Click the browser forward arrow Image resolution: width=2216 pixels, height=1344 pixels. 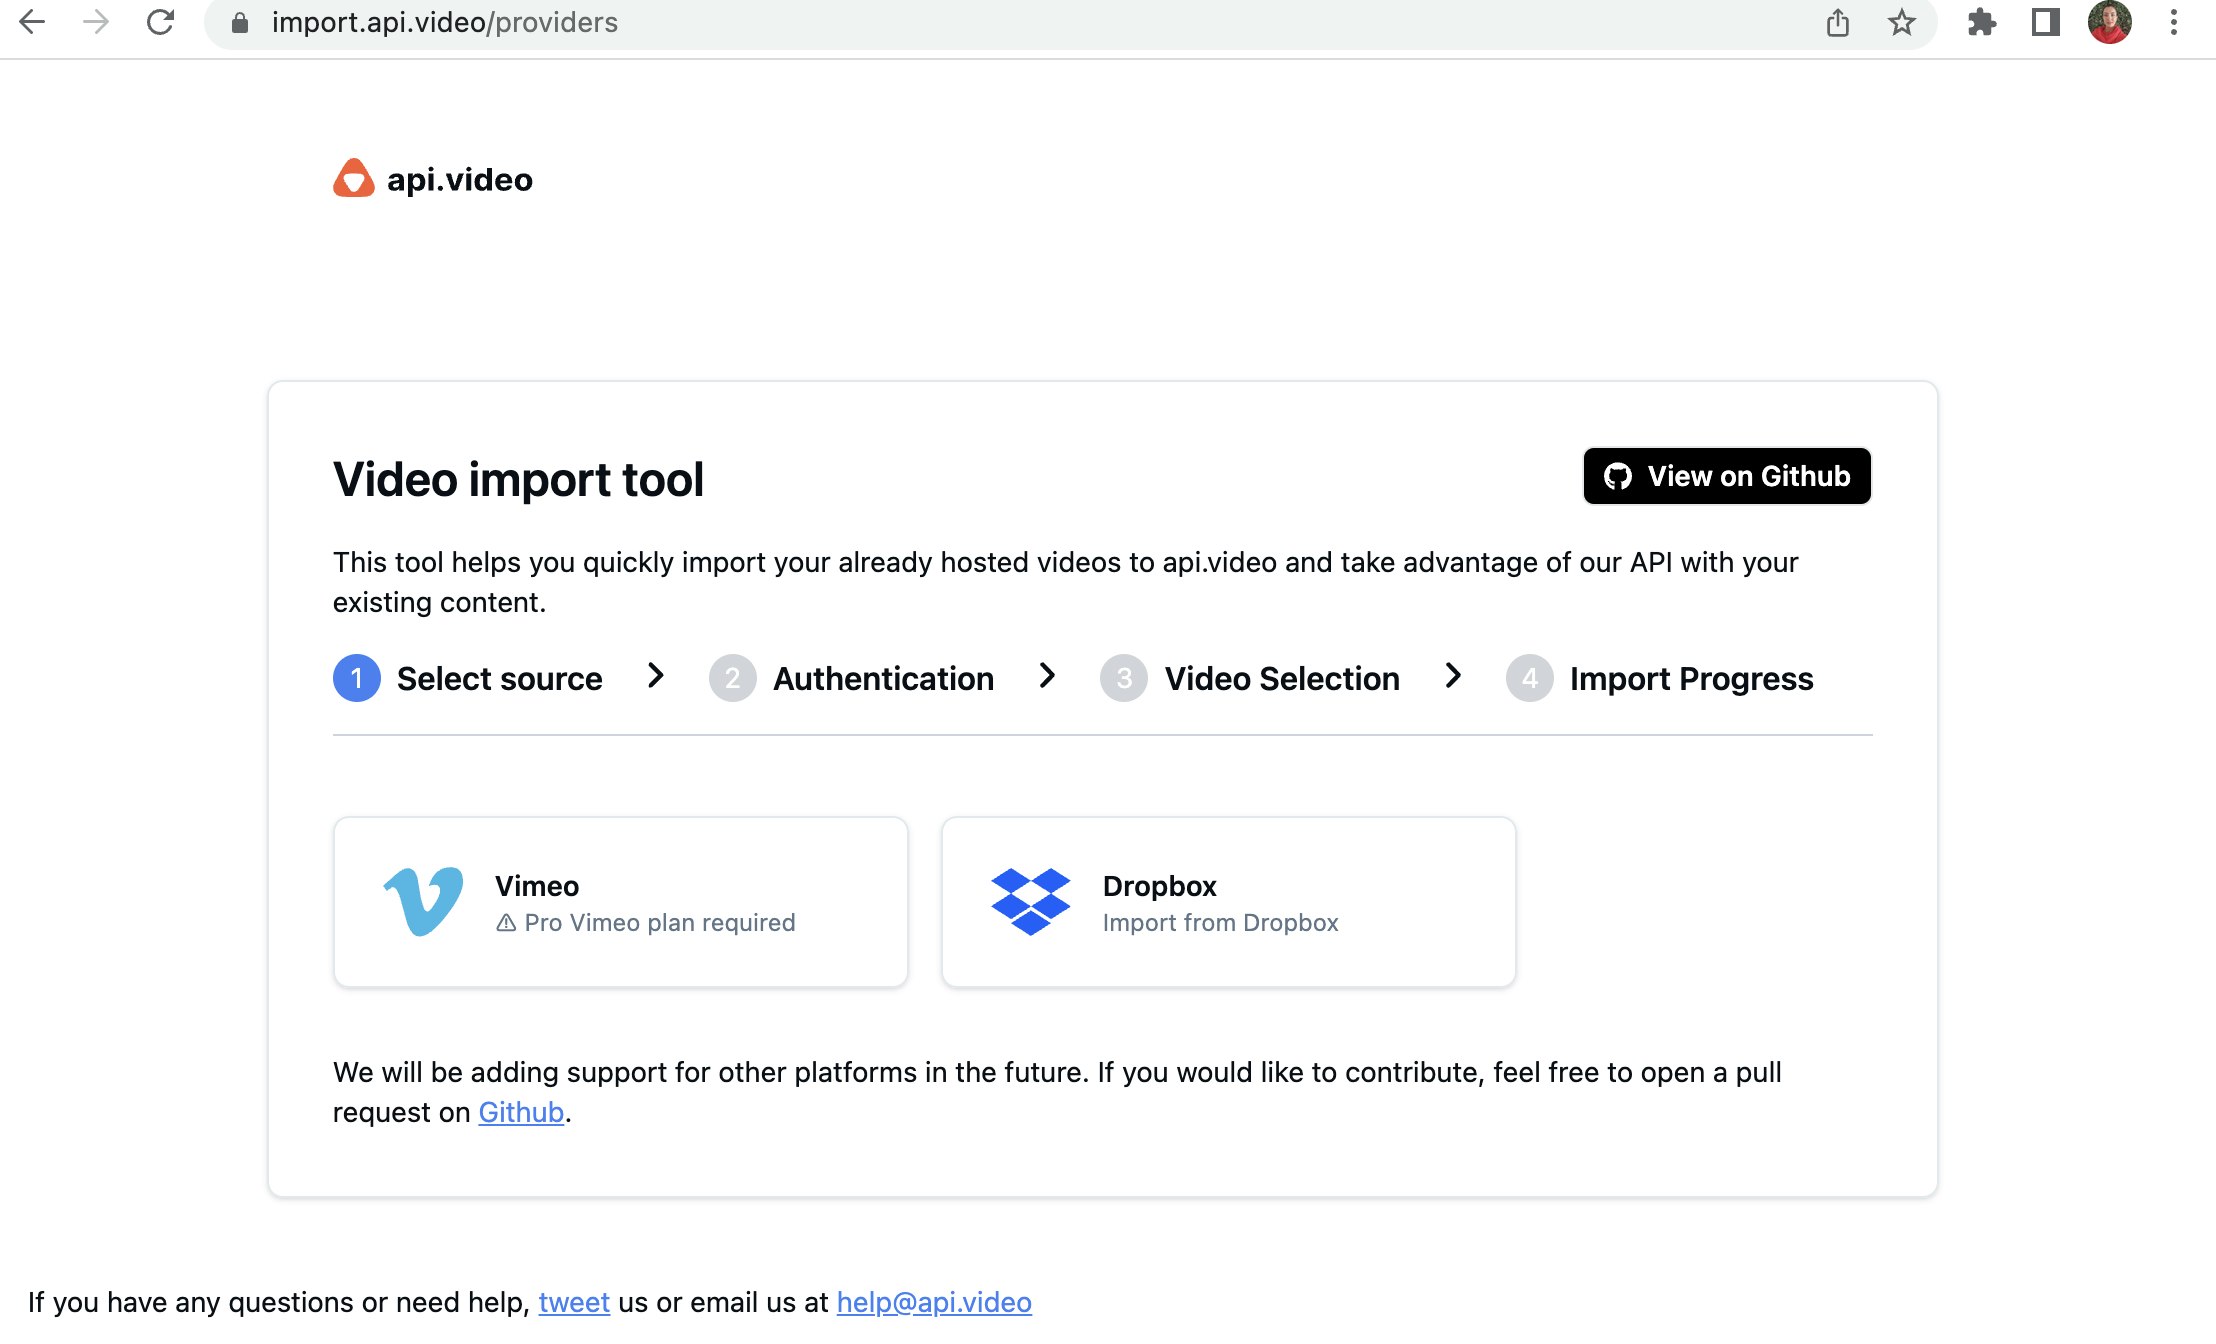point(96,22)
